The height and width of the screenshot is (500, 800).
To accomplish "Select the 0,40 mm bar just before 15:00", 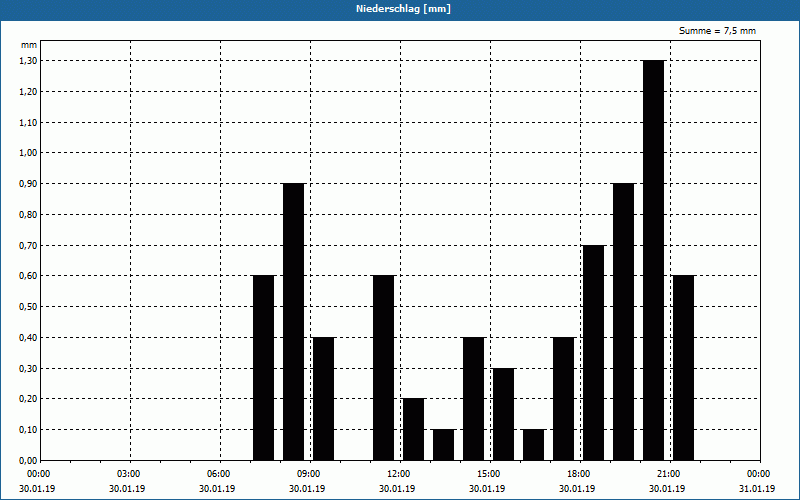I will [473, 399].
